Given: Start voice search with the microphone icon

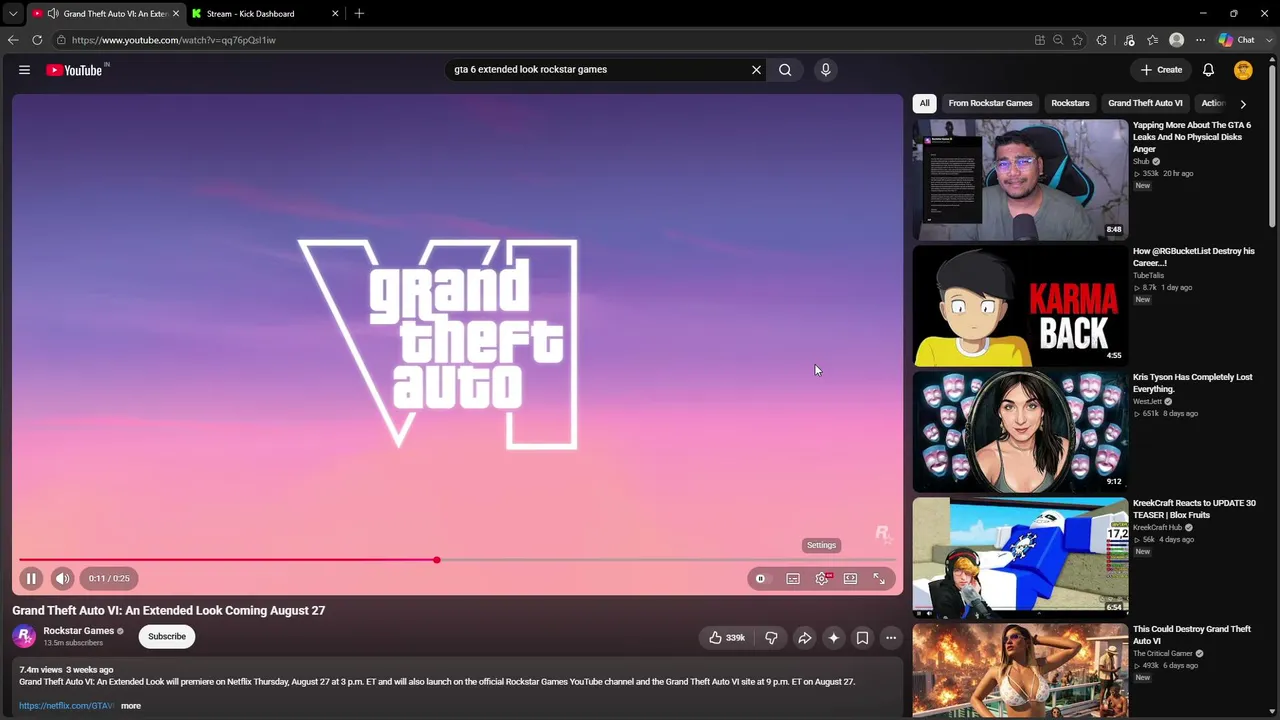Looking at the screenshot, I should tap(825, 70).
